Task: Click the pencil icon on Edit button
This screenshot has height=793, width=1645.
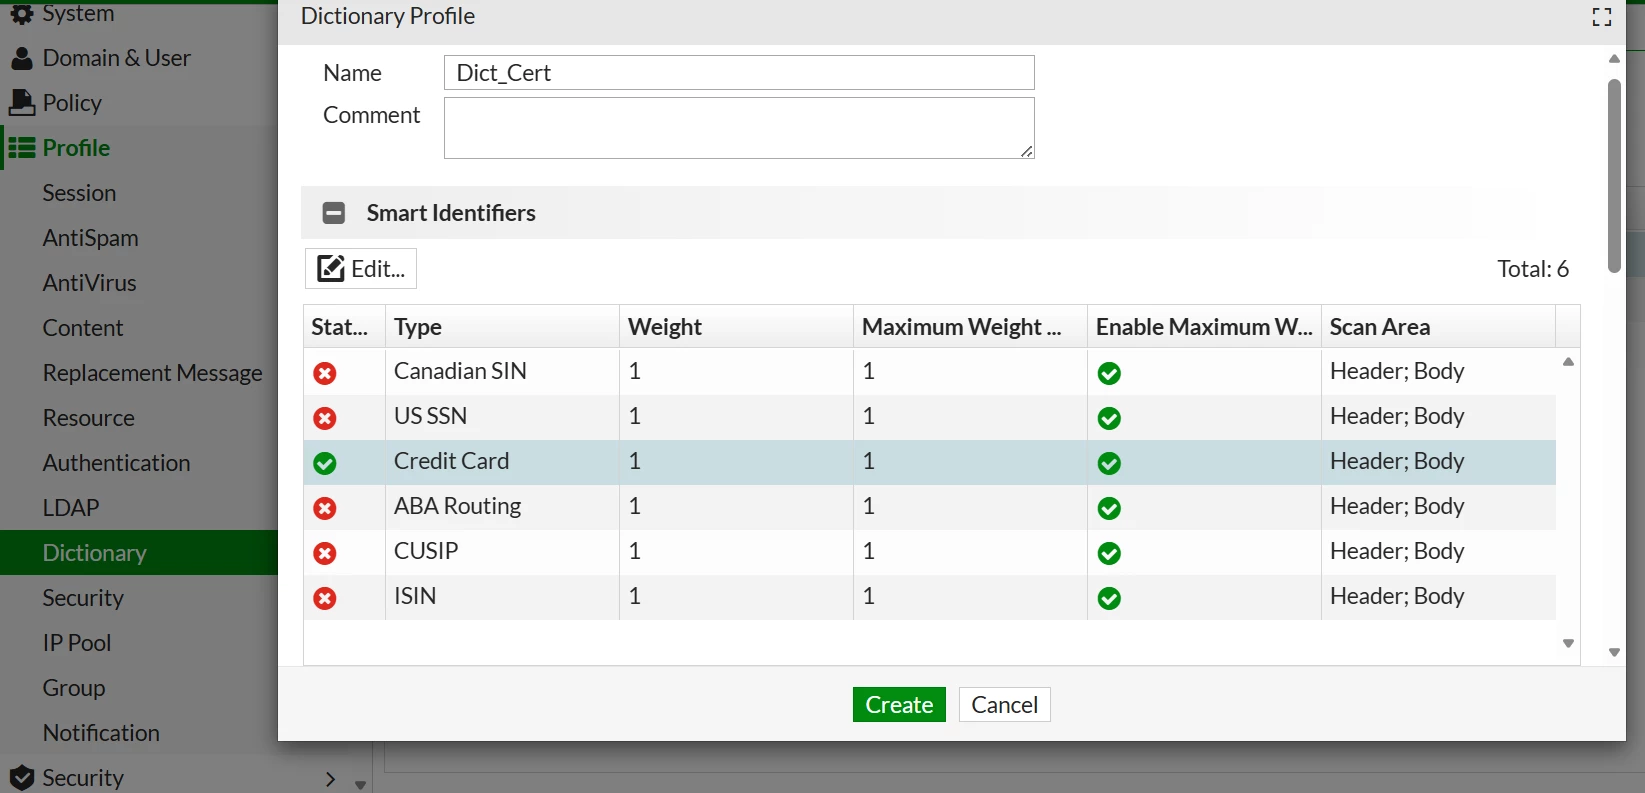Action: [330, 268]
